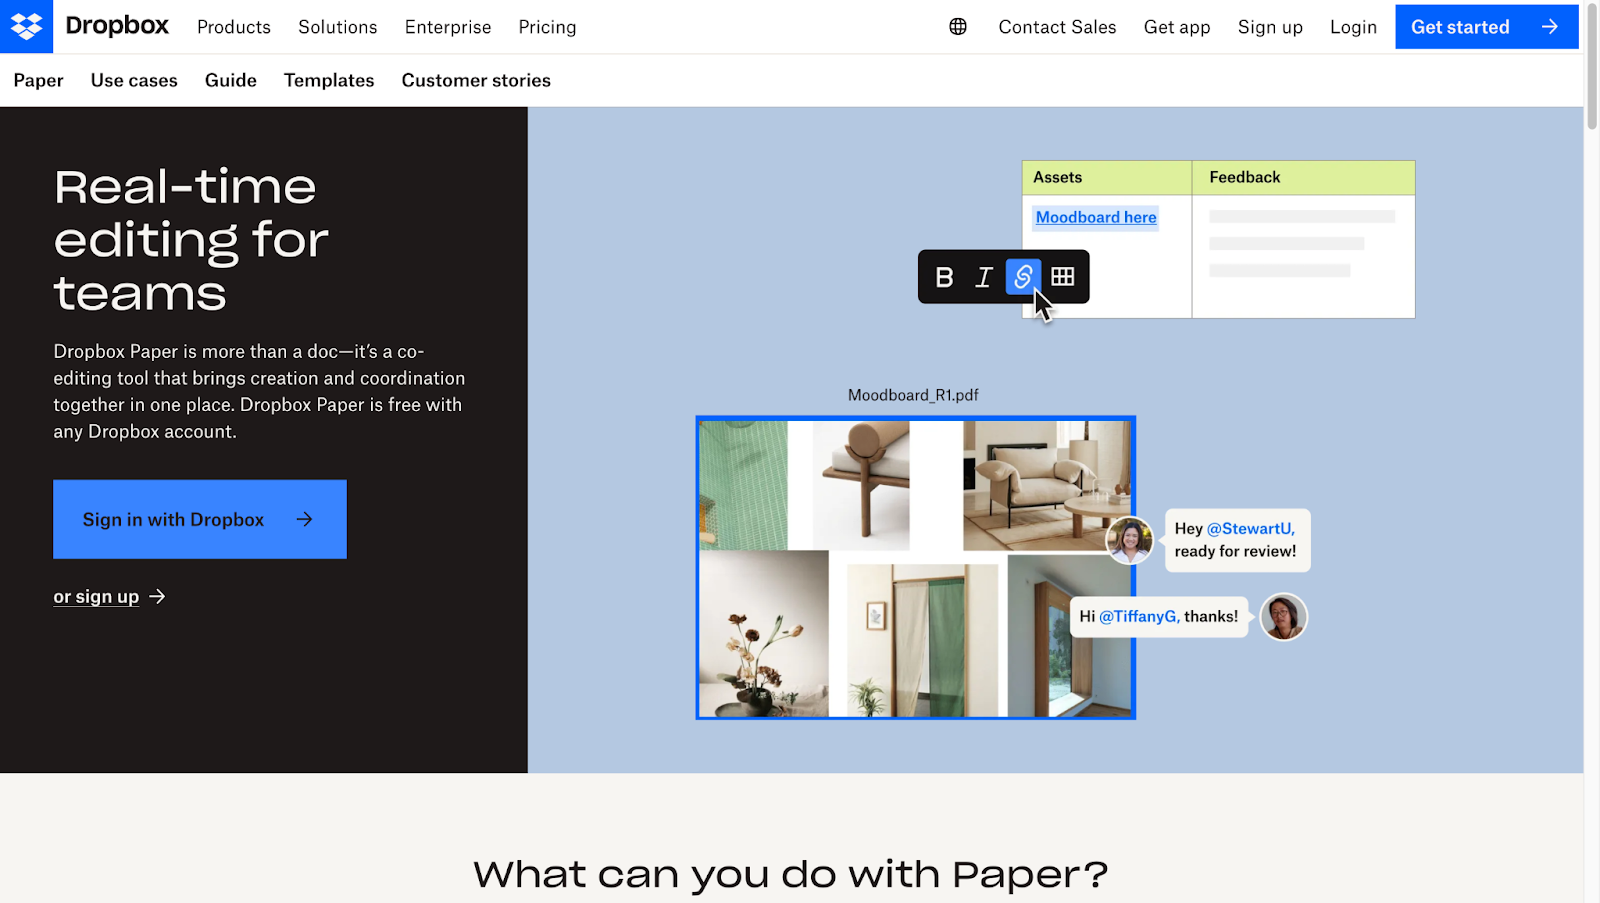Click Sign up in the top navigation
Screen dimensions: 1600x903
[1270, 27]
